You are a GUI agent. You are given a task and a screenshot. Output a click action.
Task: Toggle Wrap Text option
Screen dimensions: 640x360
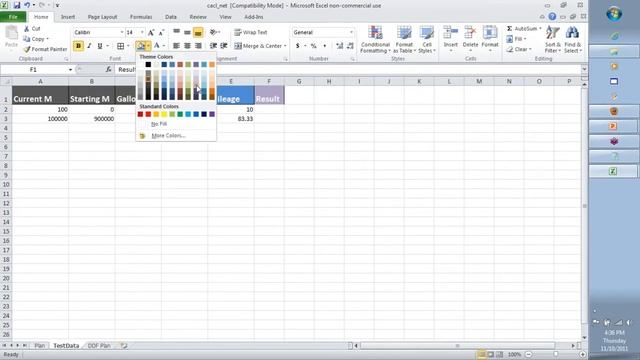pos(251,32)
